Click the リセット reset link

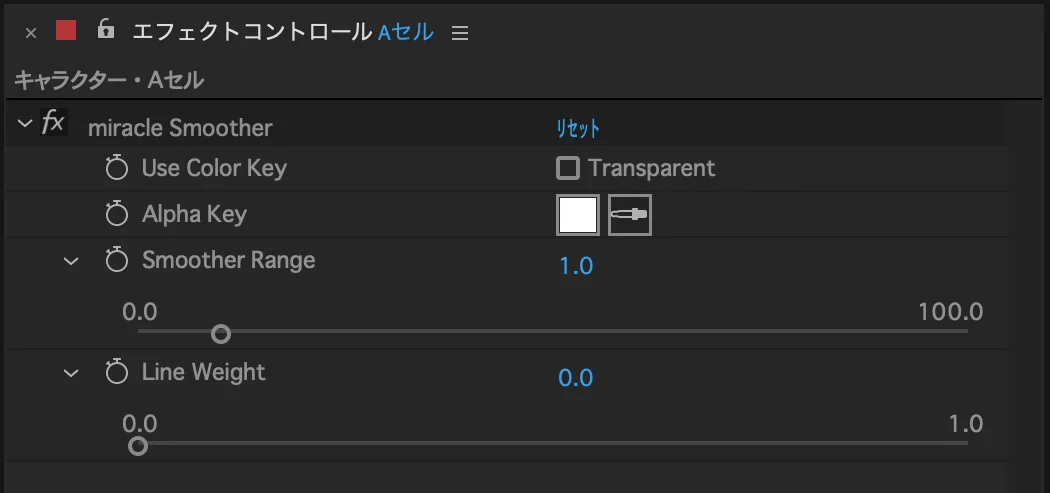pos(577,129)
